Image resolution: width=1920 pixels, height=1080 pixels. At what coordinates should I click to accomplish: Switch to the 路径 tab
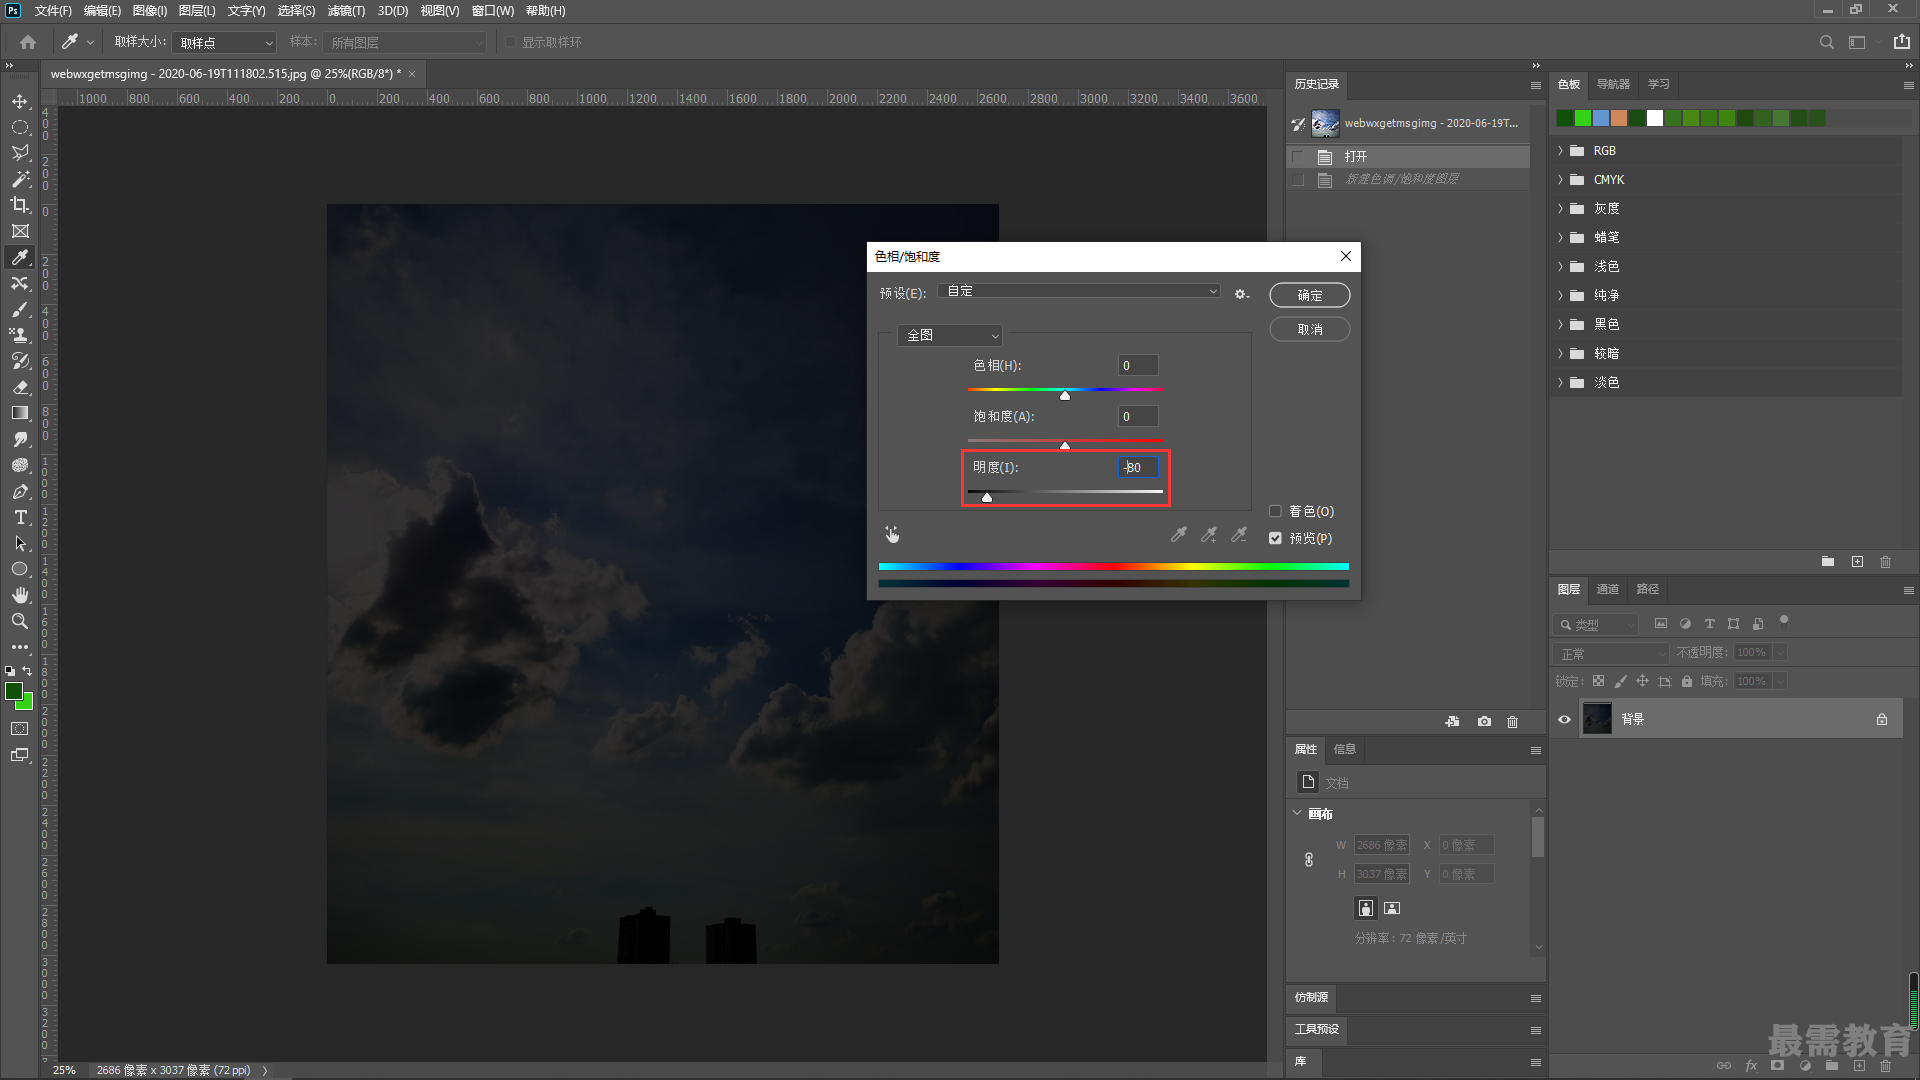tap(1648, 589)
